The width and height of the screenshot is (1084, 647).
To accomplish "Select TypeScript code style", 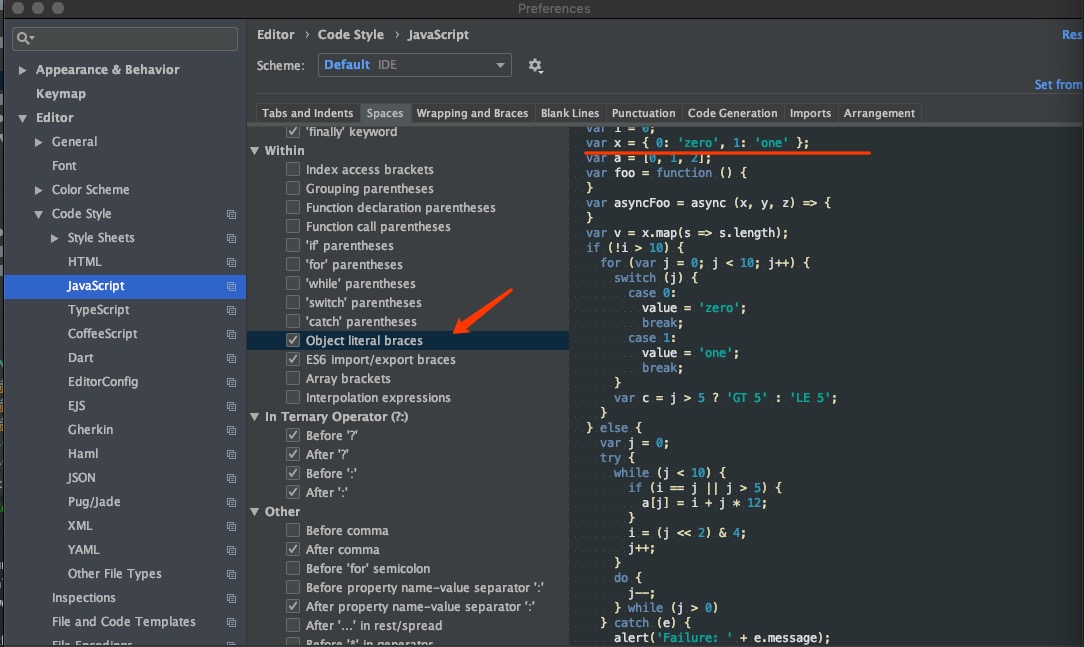I will point(99,310).
